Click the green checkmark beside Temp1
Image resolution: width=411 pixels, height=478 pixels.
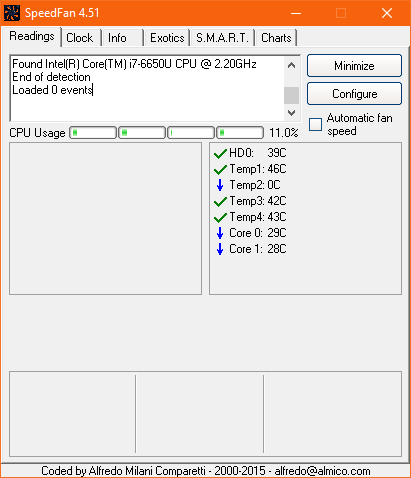click(x=220, y=170)
